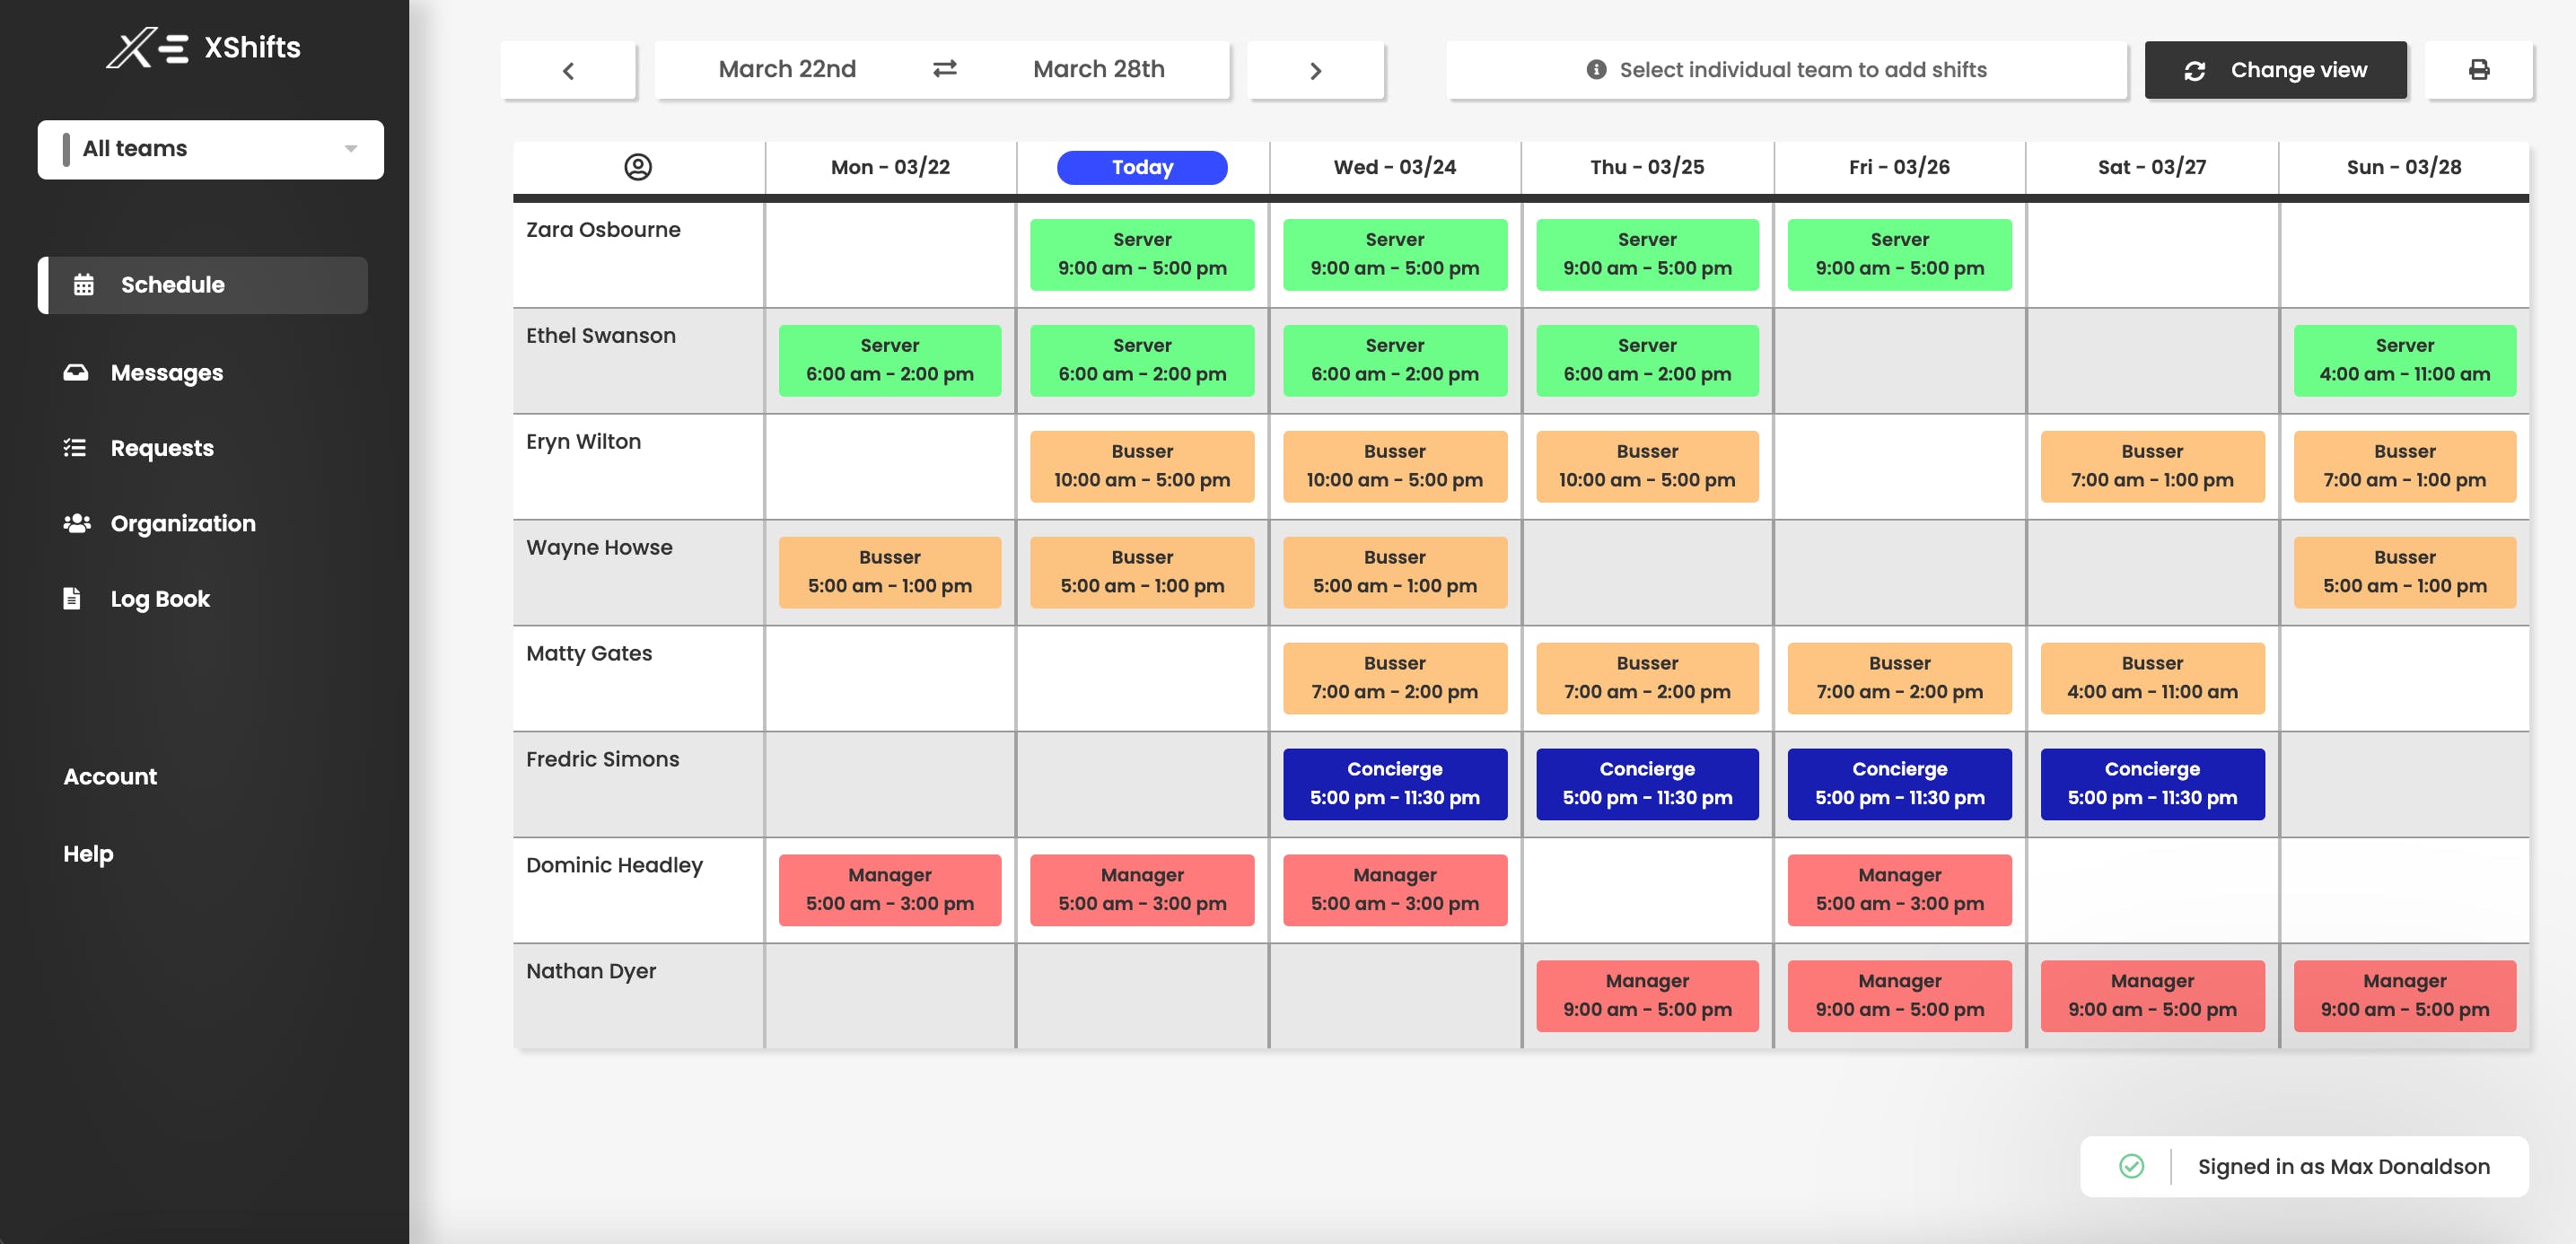Click the XShifts logo
The image size is (2576, 1244).
coord(204,47)
